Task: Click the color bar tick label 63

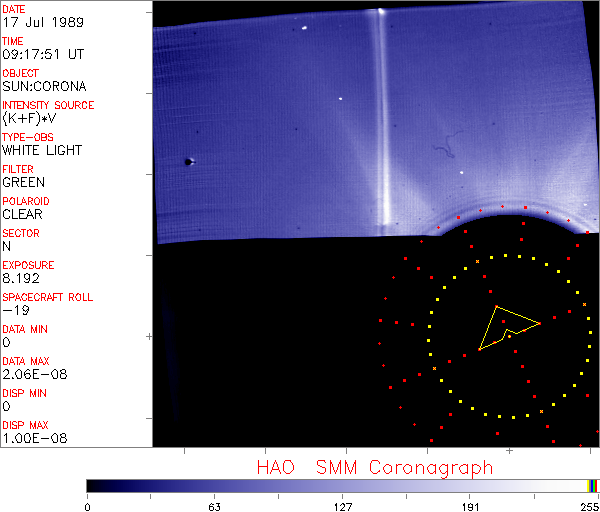Action: coord(214,506)
